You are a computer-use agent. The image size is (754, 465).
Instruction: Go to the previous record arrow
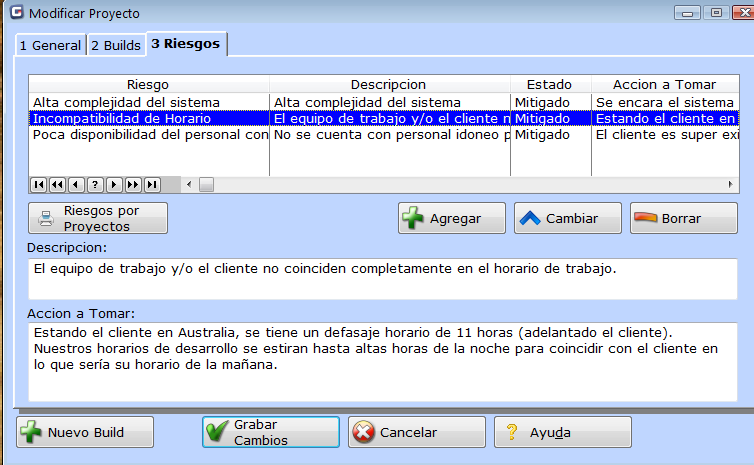coord(76,184)
